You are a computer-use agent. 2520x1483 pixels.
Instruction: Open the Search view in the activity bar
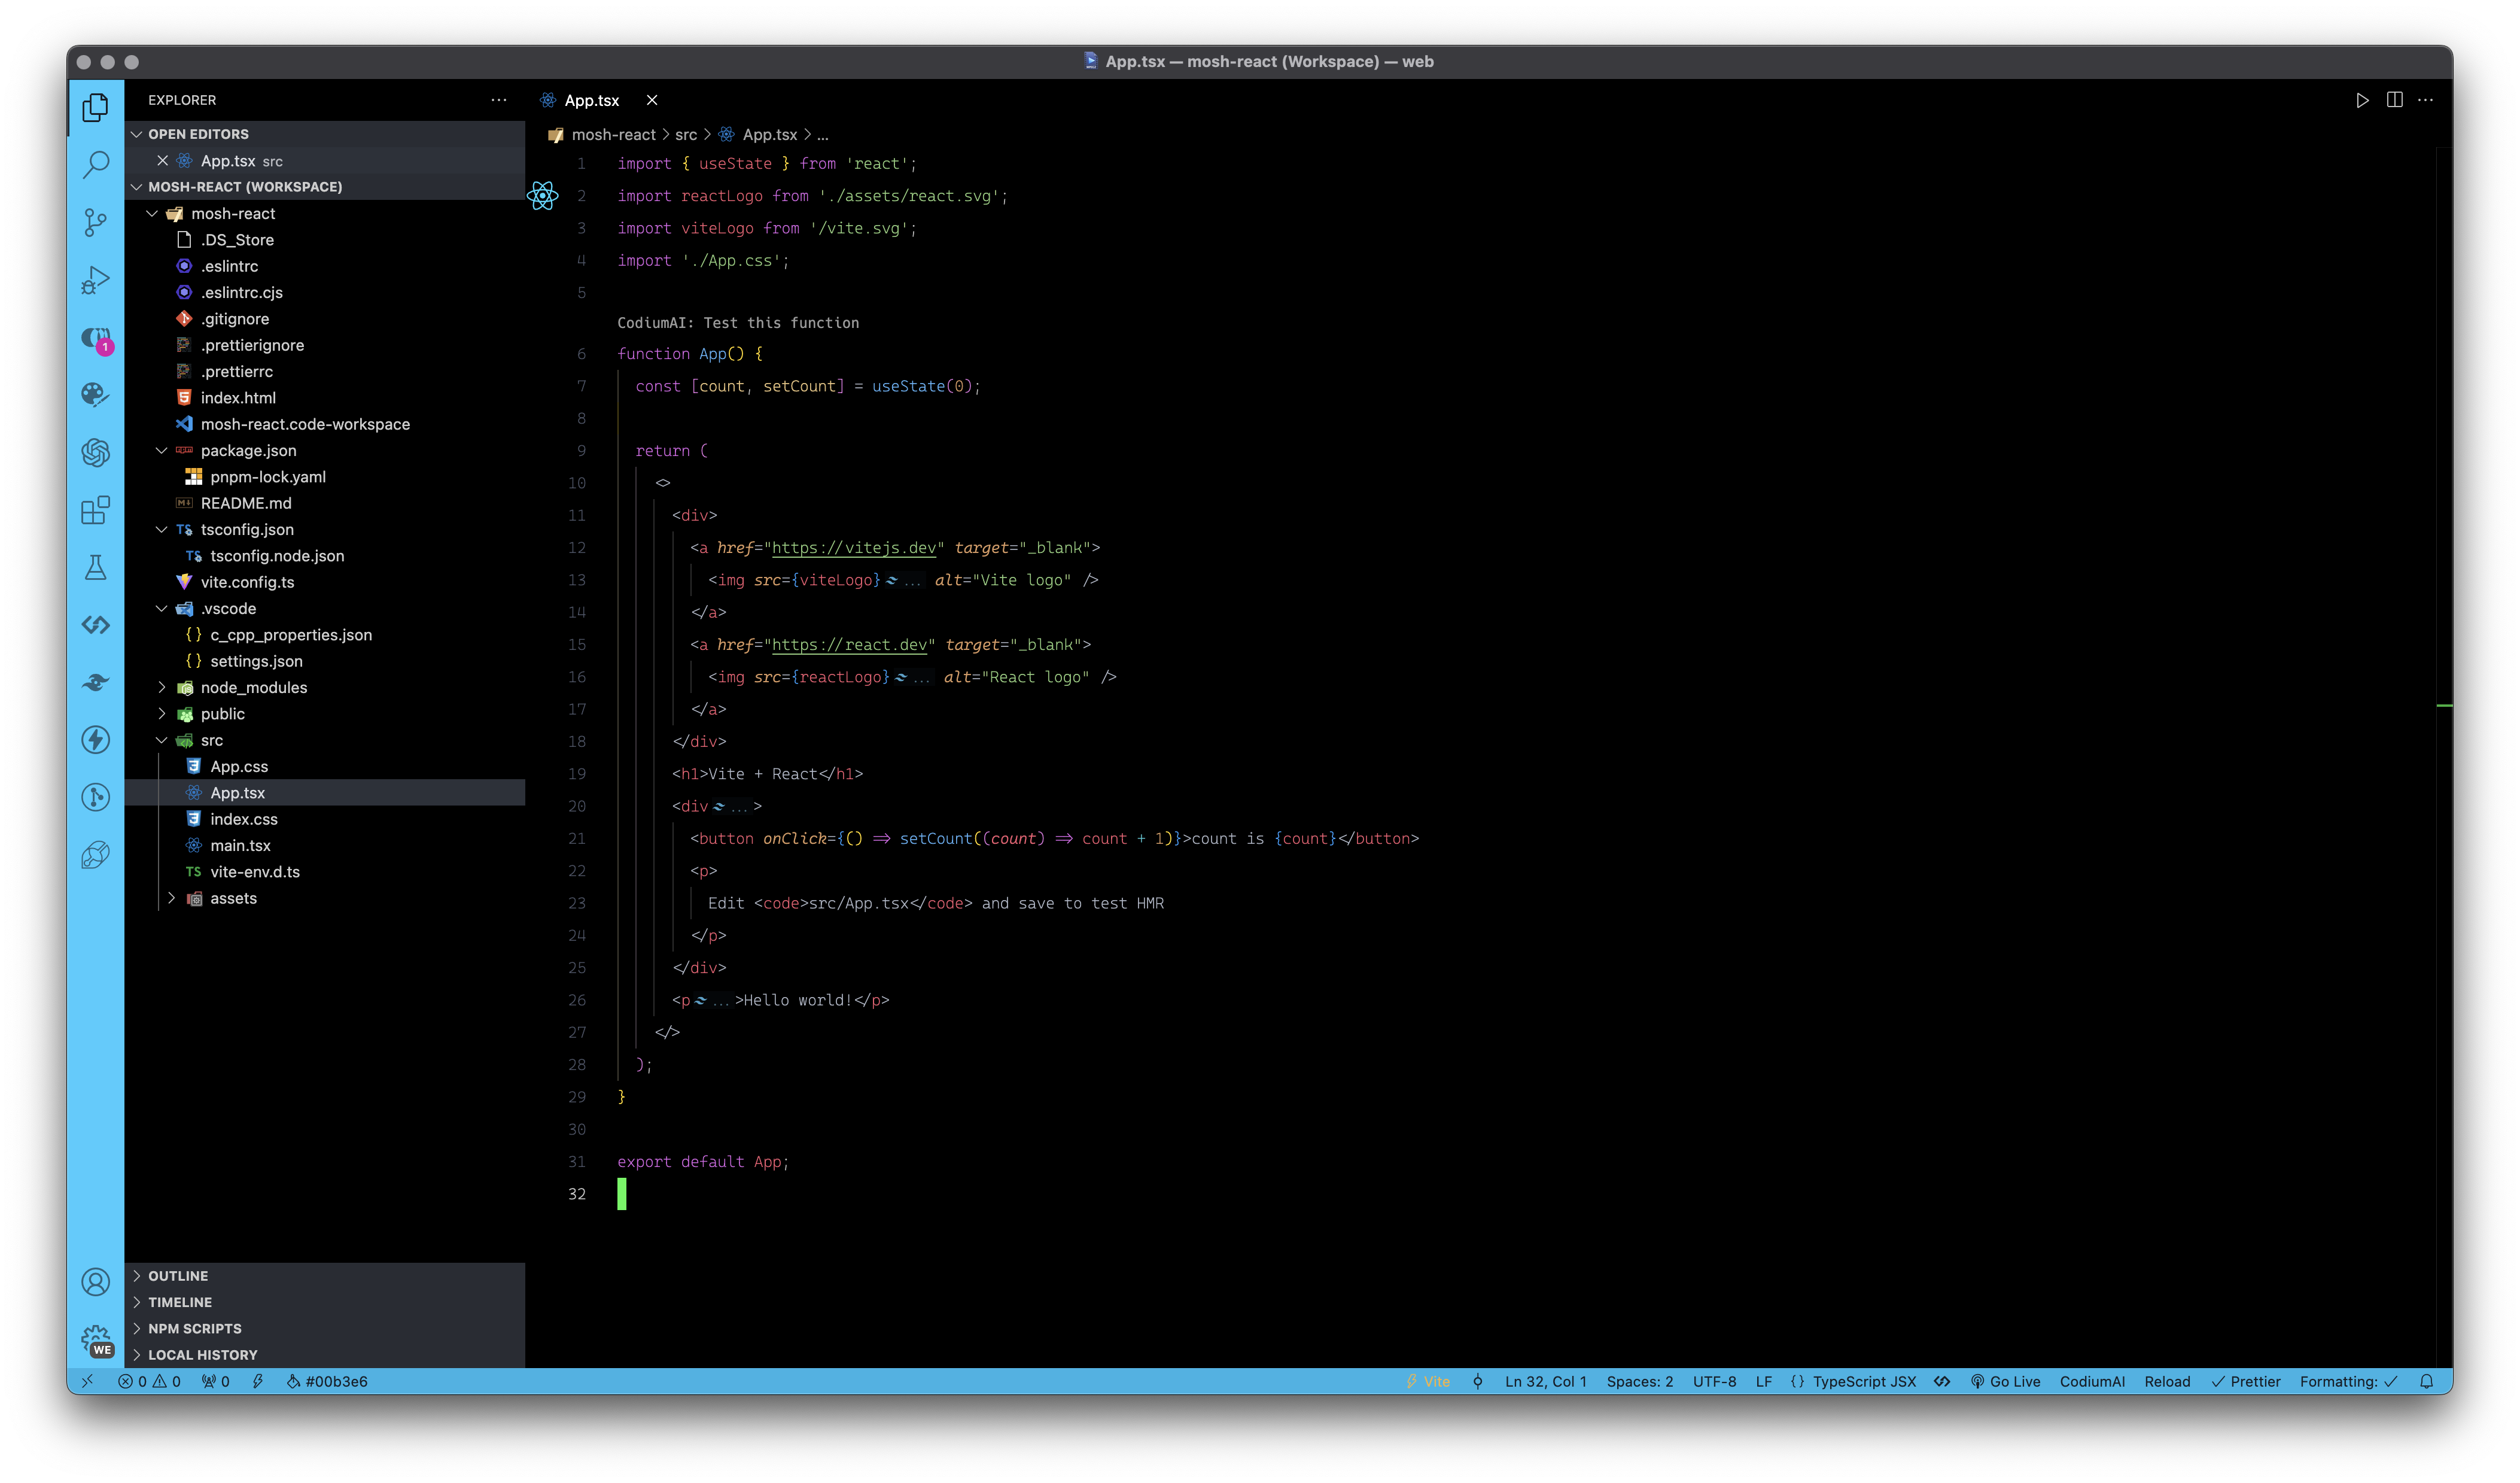click(95, 164)
